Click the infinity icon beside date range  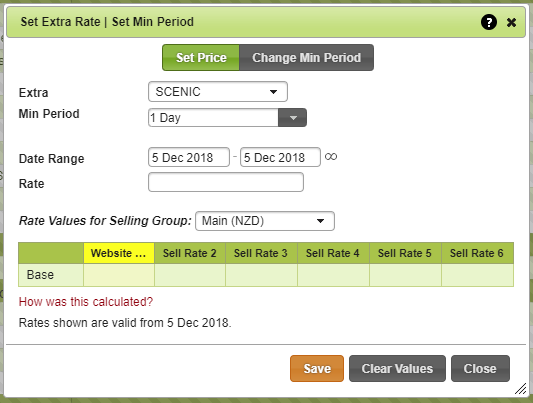[331, 157]
